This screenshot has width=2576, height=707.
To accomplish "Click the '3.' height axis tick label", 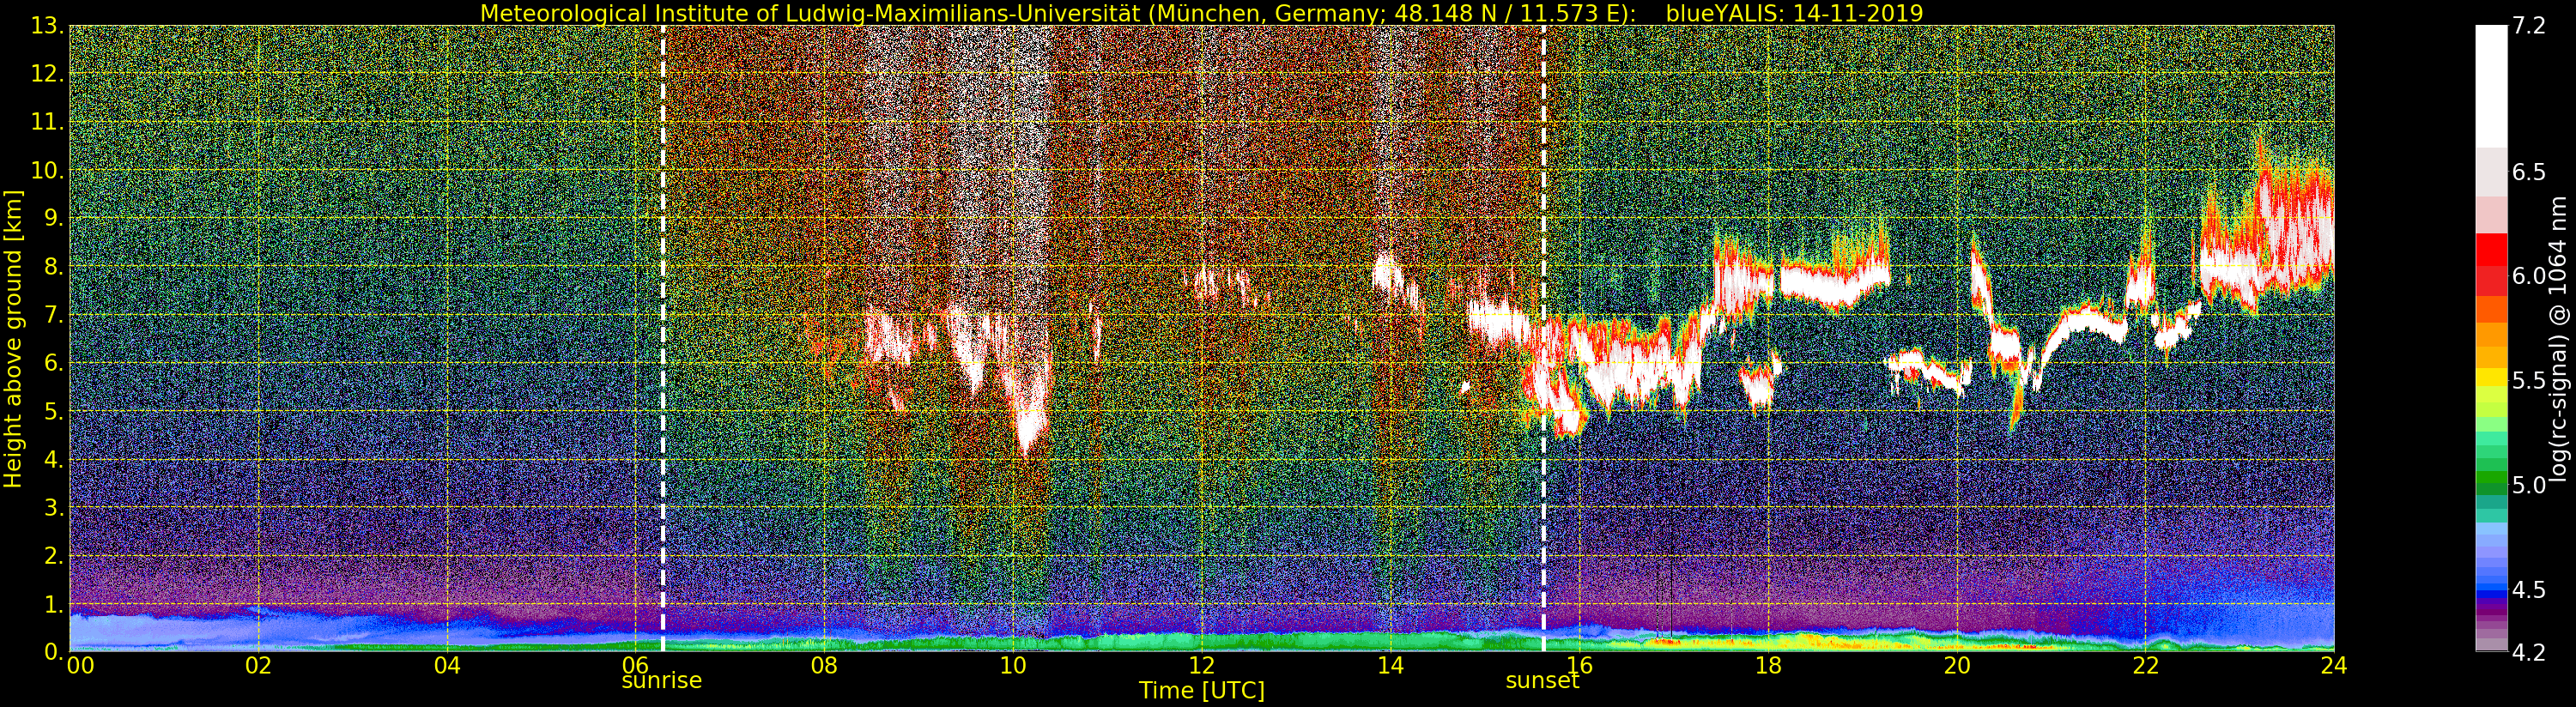I will [54, 507].
